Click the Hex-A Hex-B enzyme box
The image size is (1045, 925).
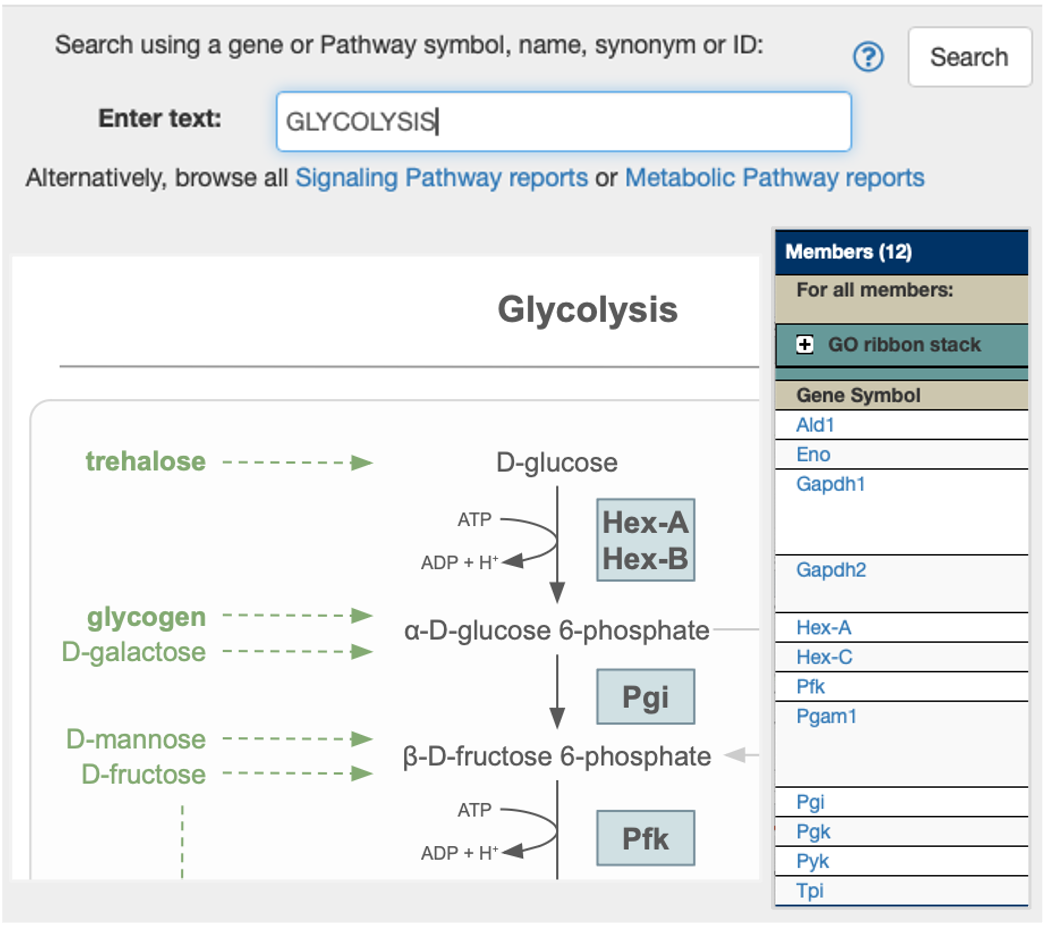point(645,540)
